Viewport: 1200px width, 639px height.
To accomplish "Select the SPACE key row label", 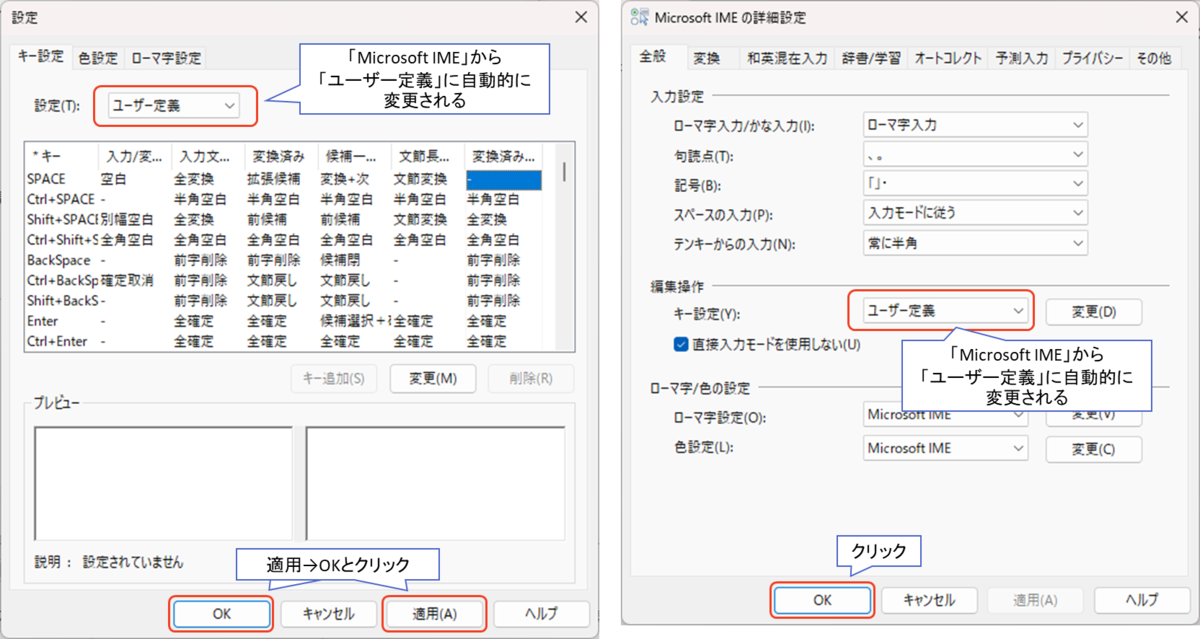I will click(x=47, y=179).
